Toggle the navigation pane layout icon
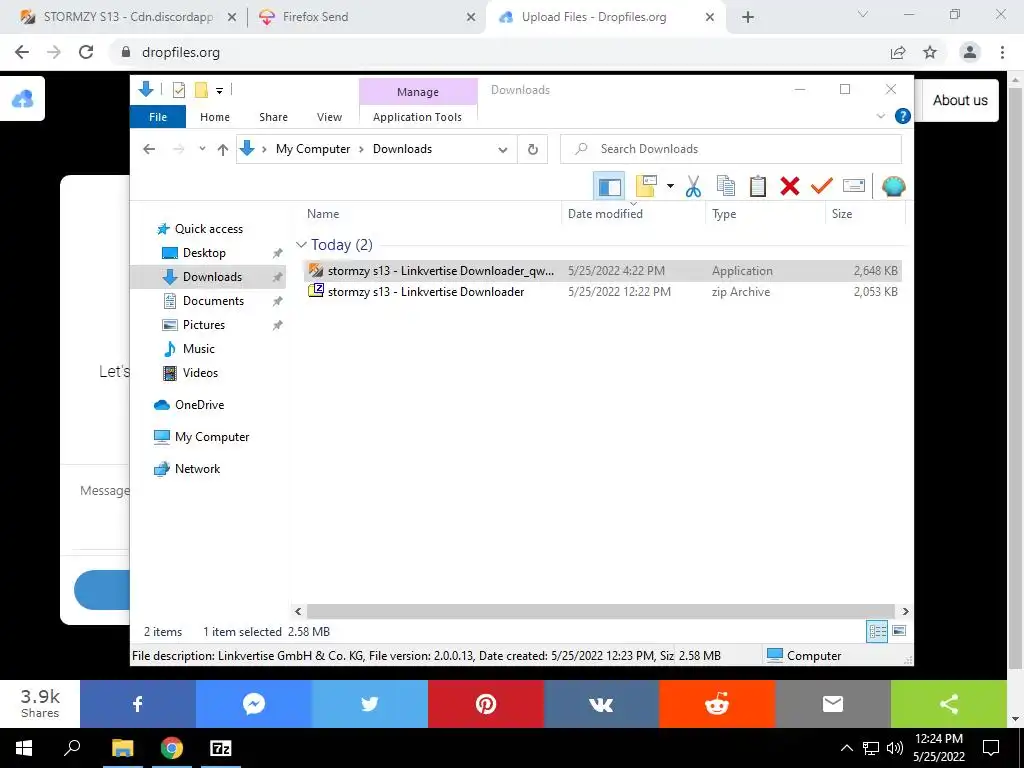This screenshot has width=1024, height=768. 609,186
